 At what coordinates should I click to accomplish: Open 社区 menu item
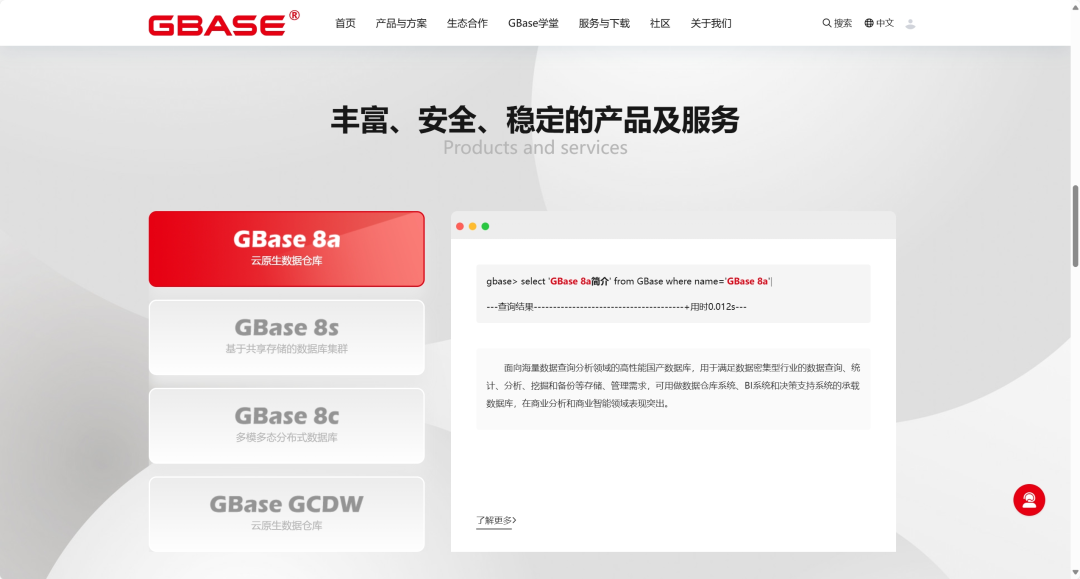click(x=660, y=23)
